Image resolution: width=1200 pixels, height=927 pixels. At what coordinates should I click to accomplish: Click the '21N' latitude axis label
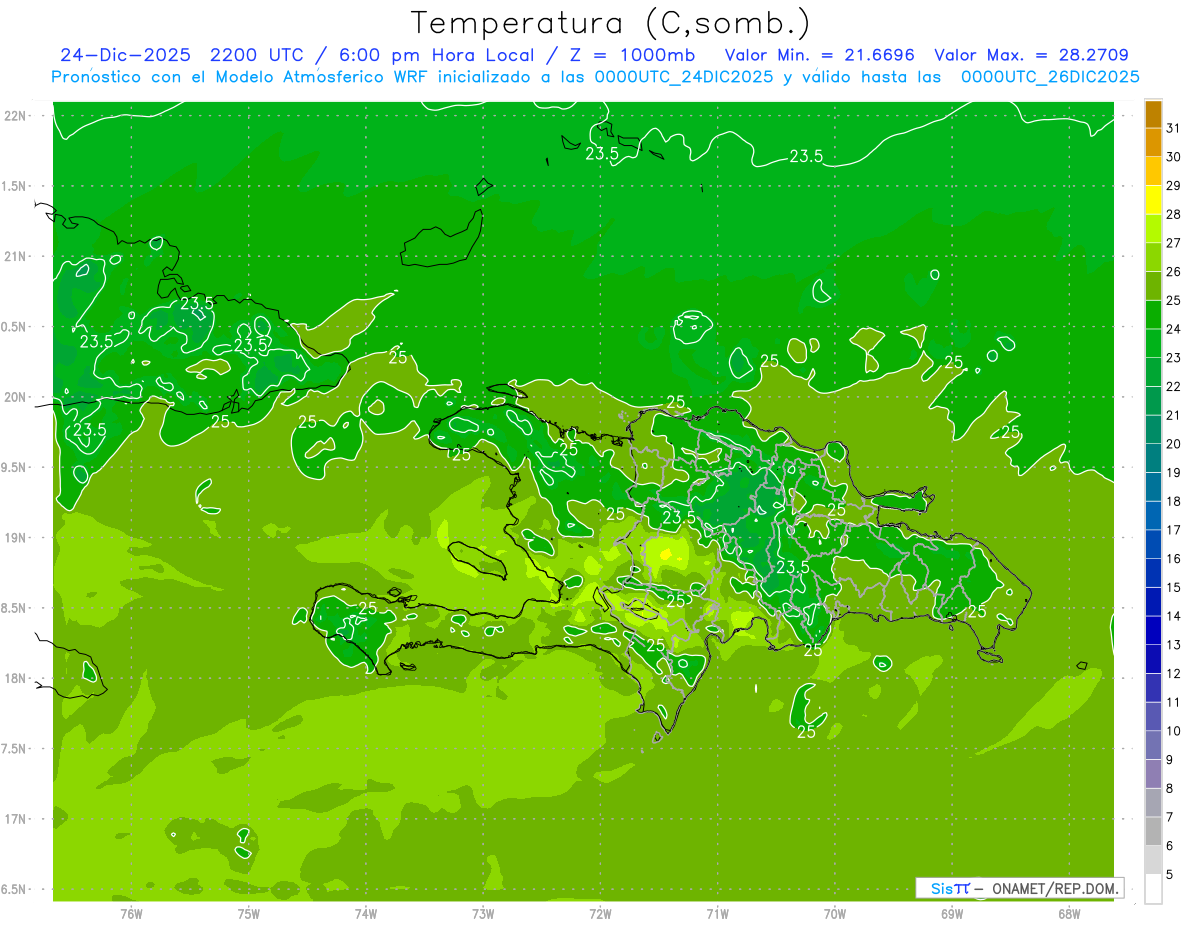(x=16, y=256)
